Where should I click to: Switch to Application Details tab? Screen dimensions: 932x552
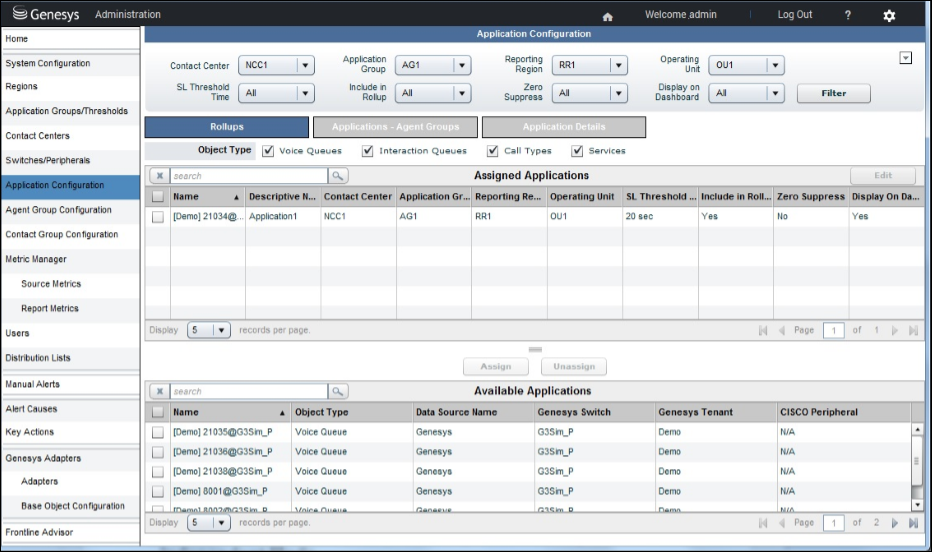[x=564, y=127]
